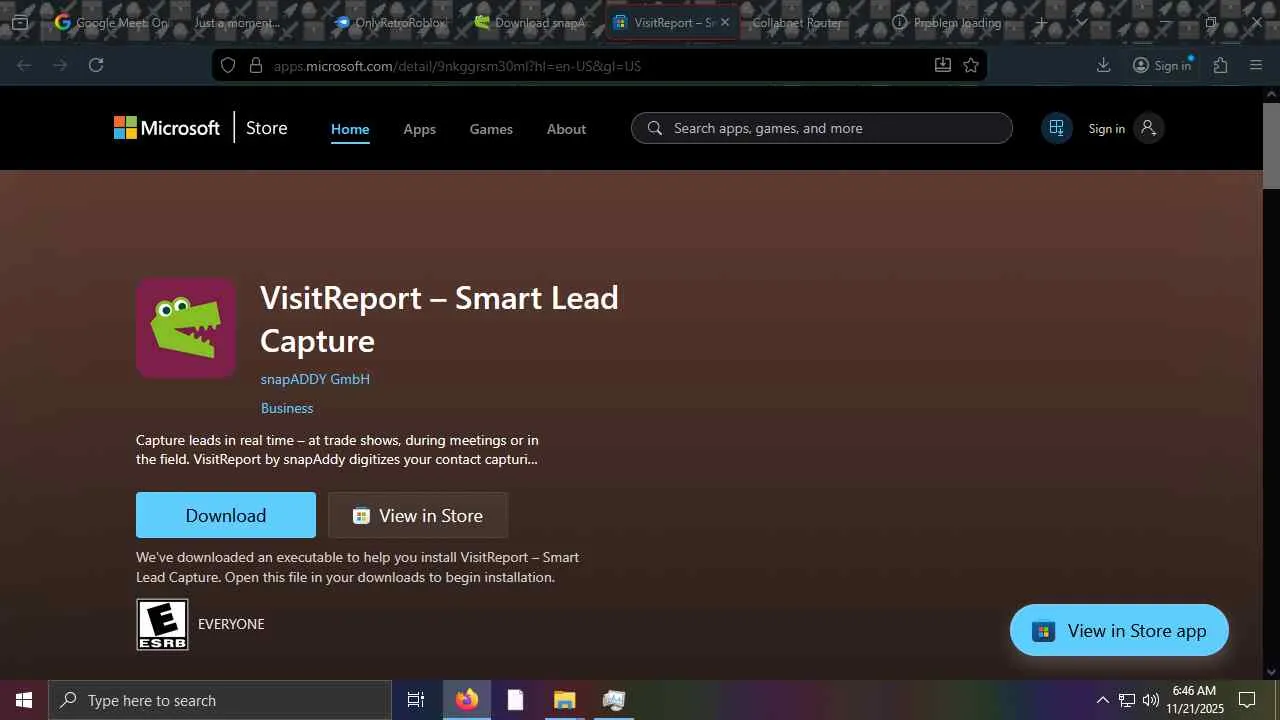This screenshot has width=1280, height=720.
Task: Open the Windows Start menu
Action: click(24, 700)
